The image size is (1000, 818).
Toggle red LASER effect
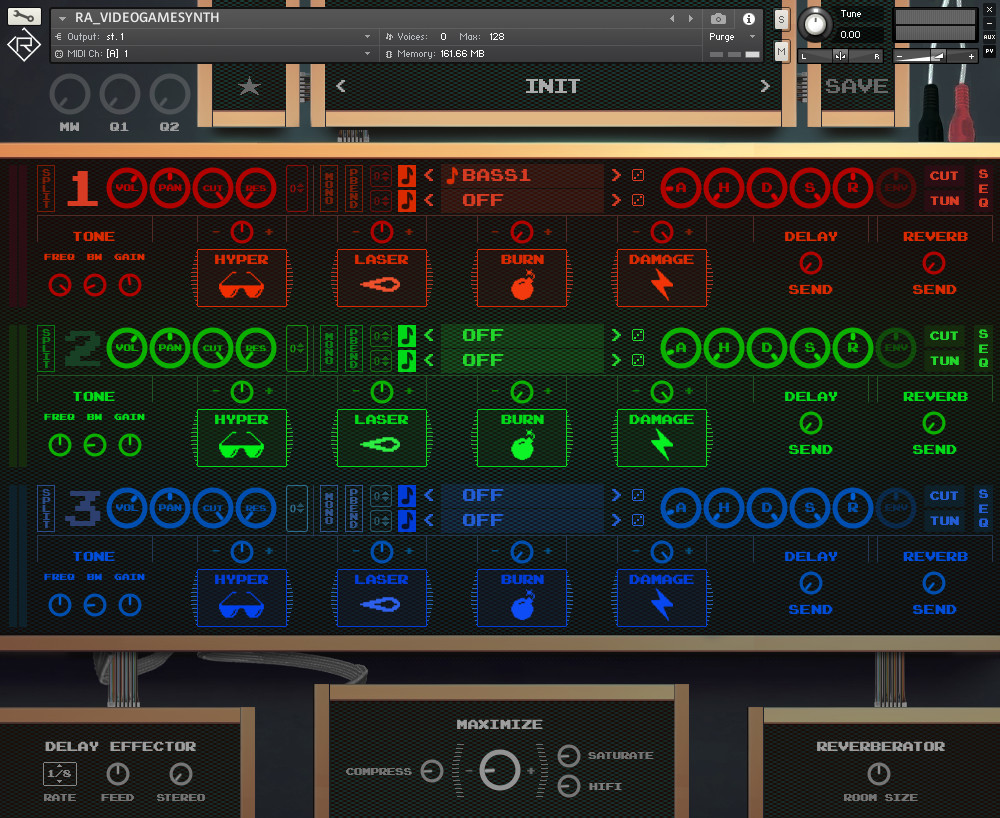381,278
